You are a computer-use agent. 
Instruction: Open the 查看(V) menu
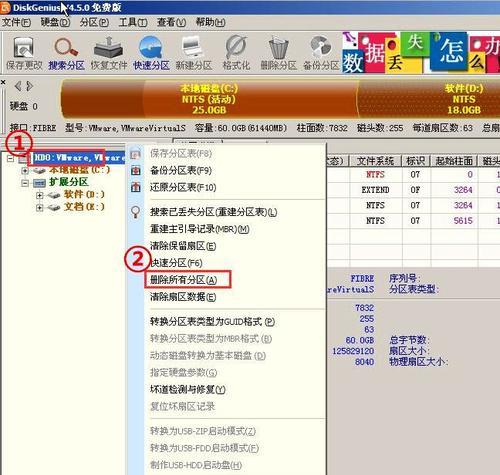click(171, 22)
